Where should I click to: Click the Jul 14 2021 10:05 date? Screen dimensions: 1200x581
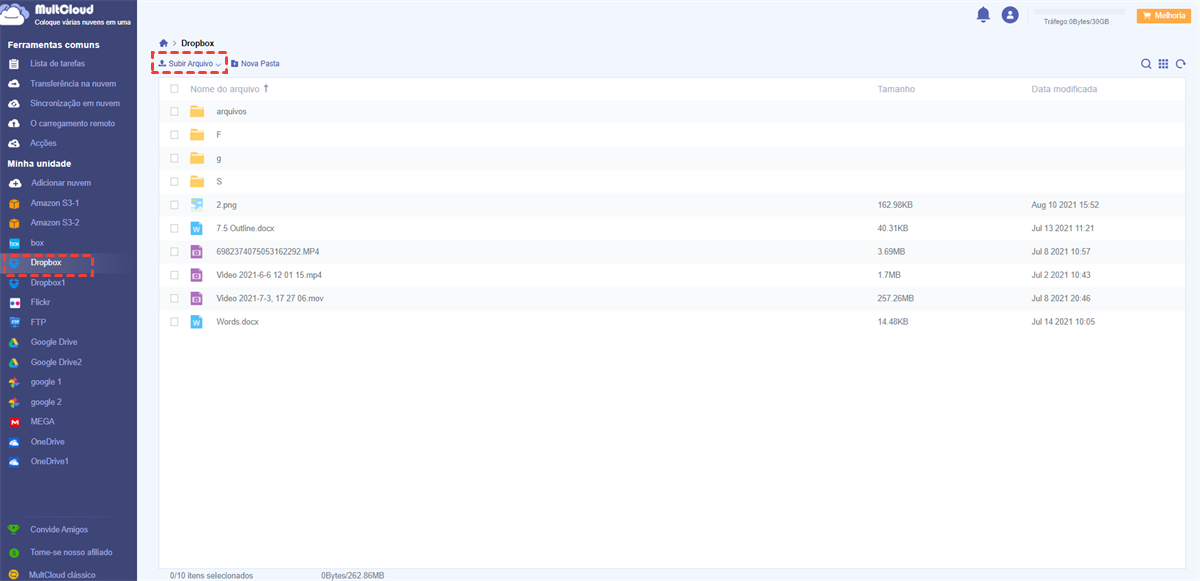pyautogui.click(x=1063, y=322)
